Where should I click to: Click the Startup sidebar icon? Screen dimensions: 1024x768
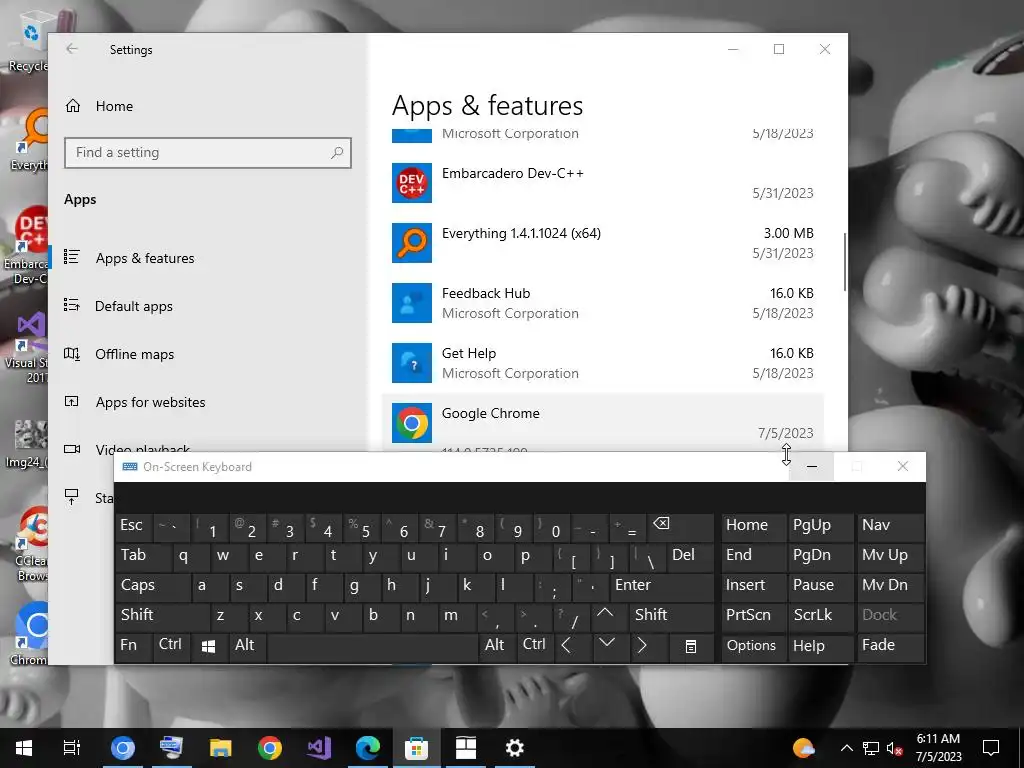tap(72, 497)
